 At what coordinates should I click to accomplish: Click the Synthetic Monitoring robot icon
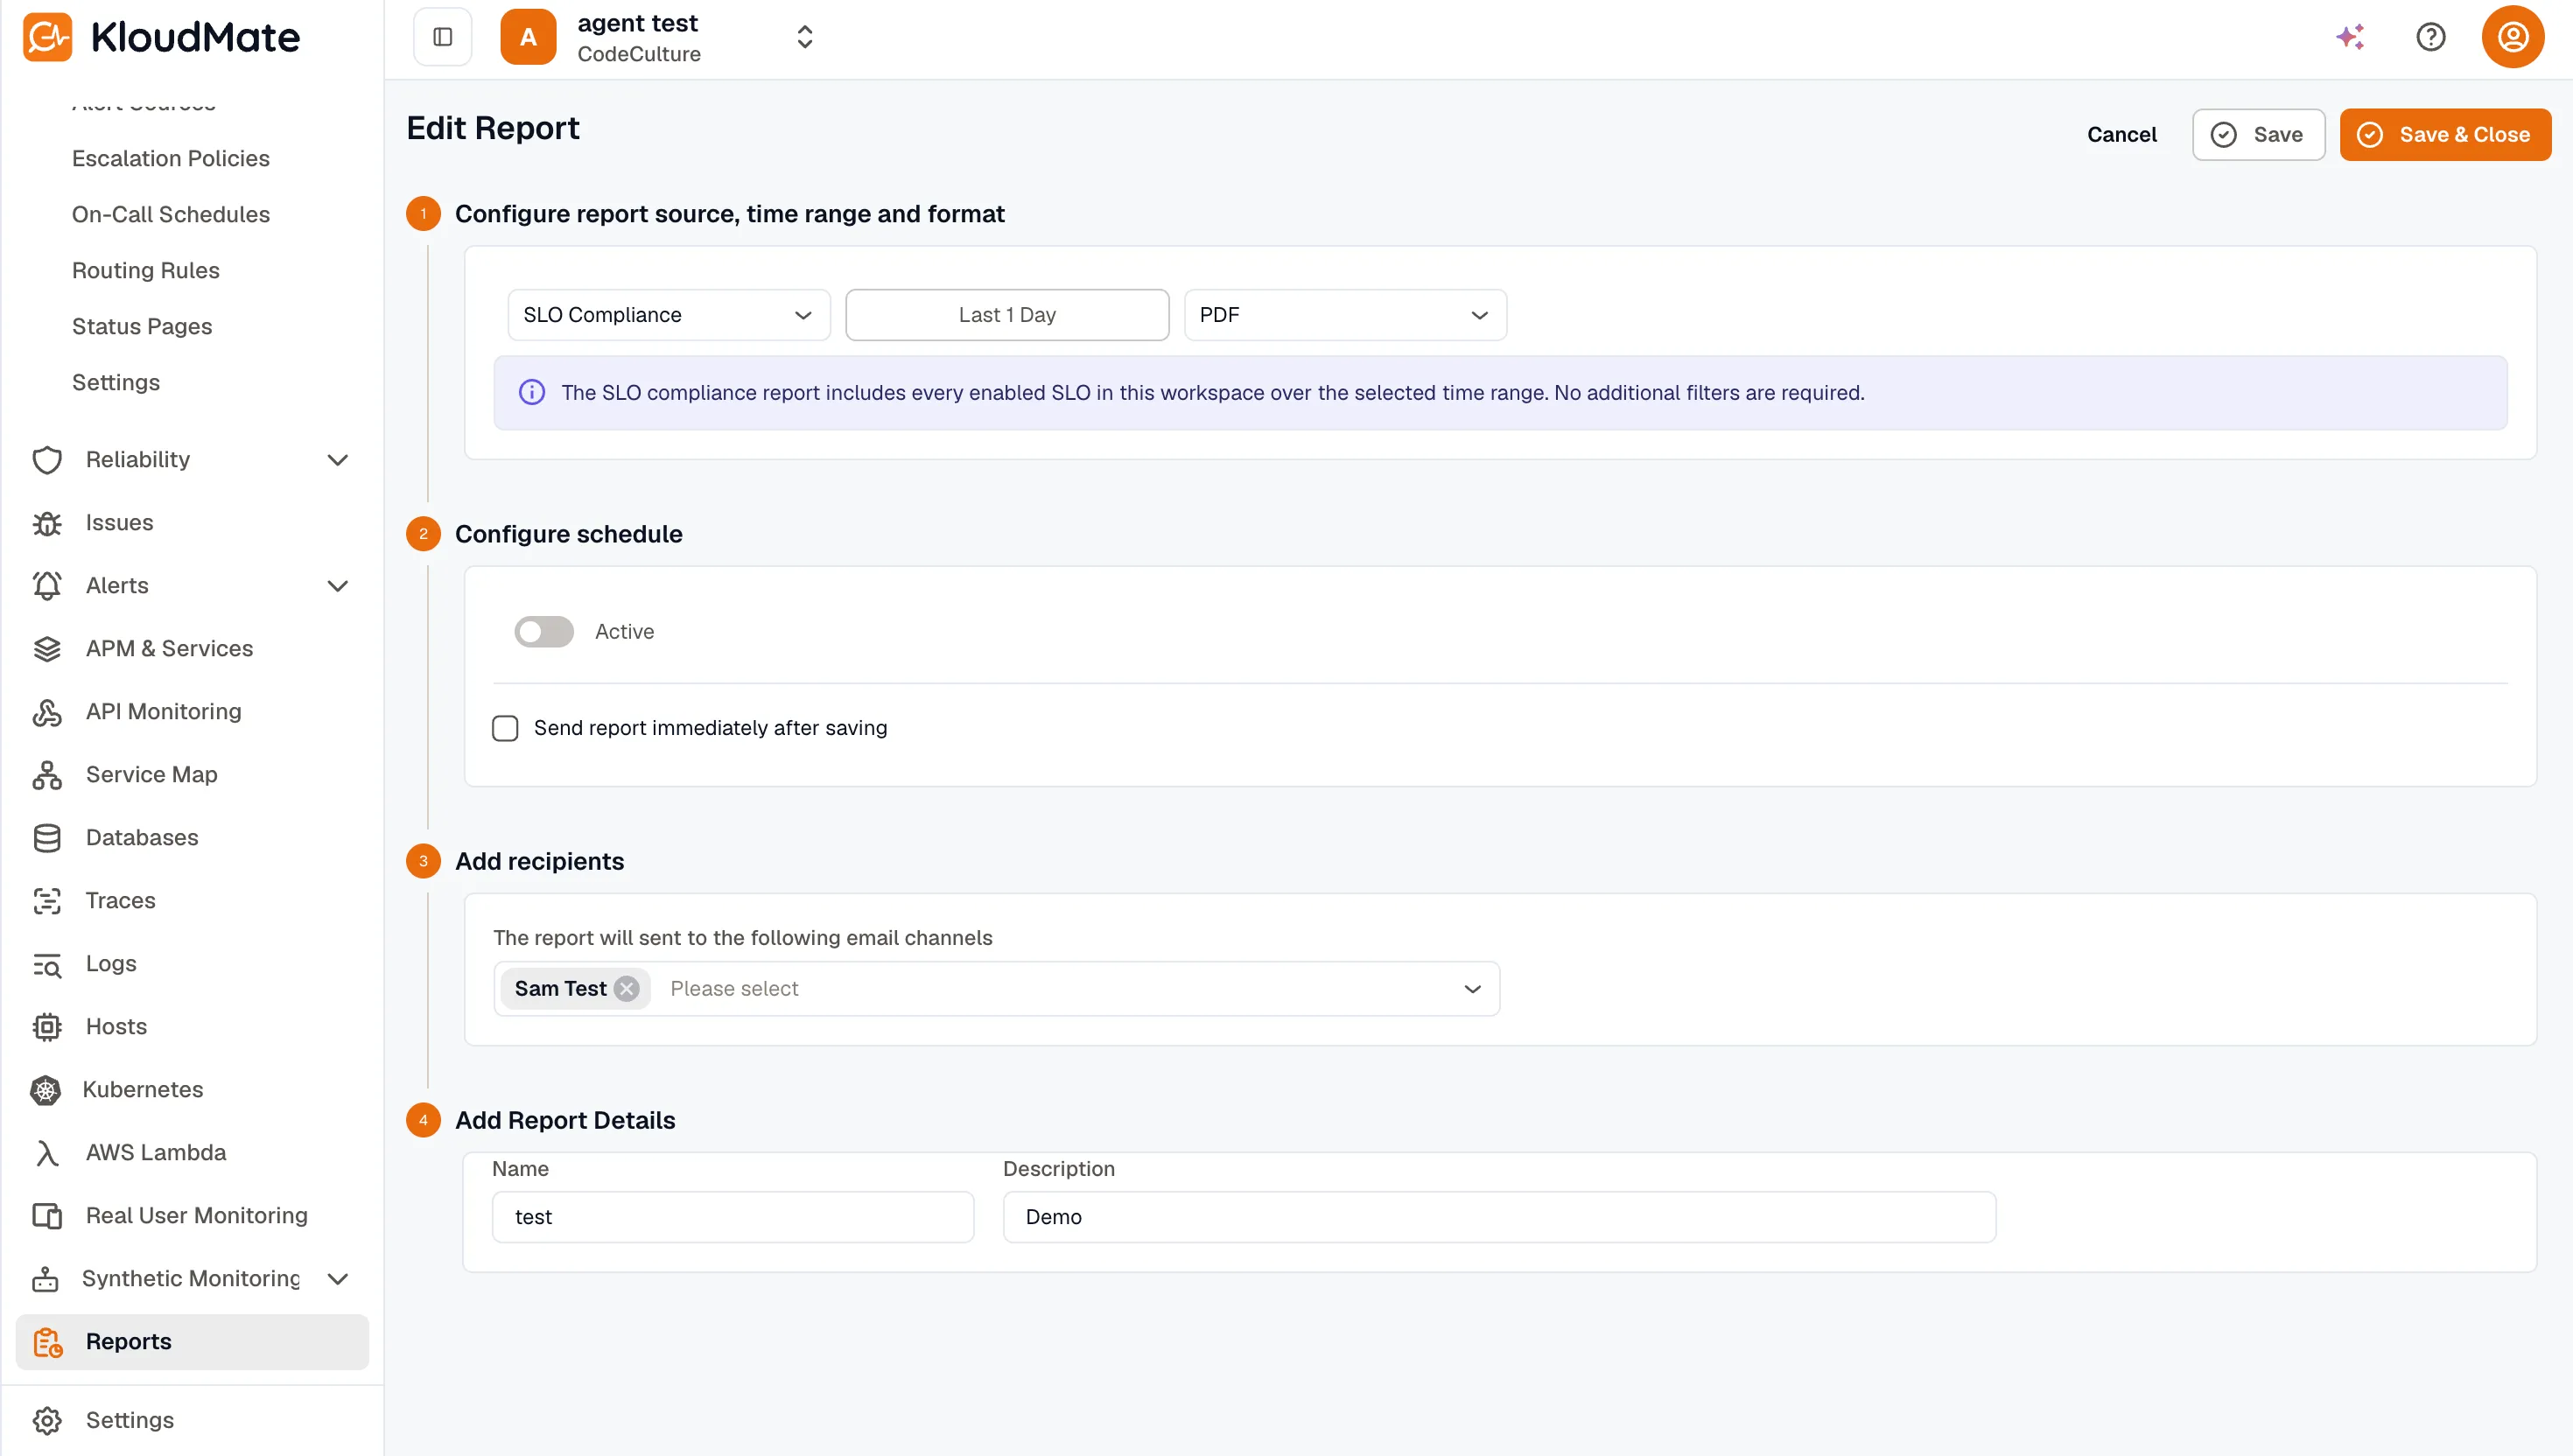(x=45, y=1279)
